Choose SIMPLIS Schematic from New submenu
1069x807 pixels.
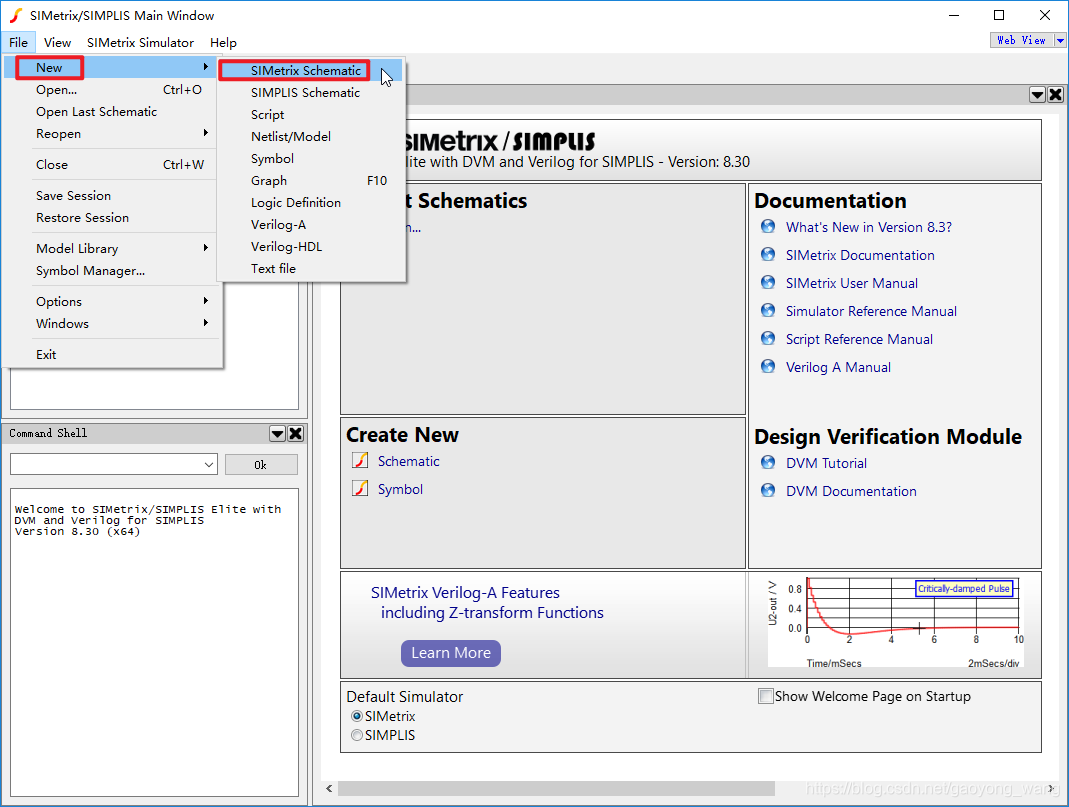point(312,92)
